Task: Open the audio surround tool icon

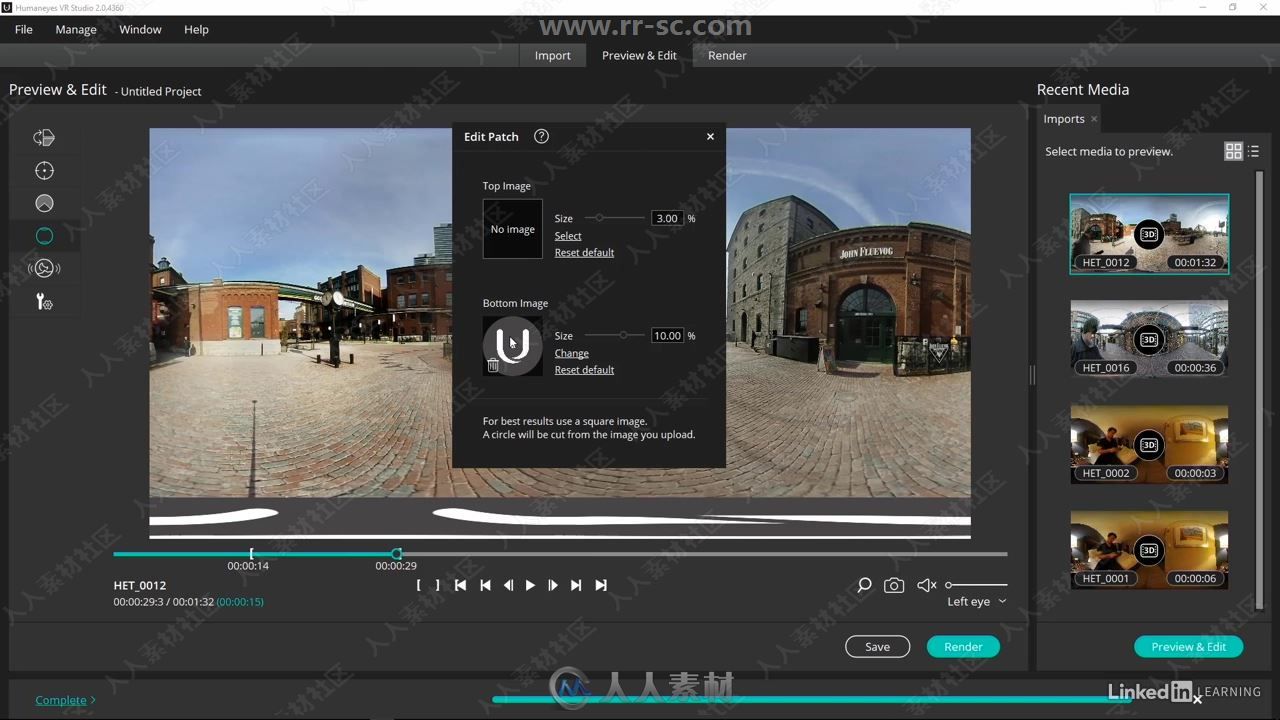Action: pos(44,268)
